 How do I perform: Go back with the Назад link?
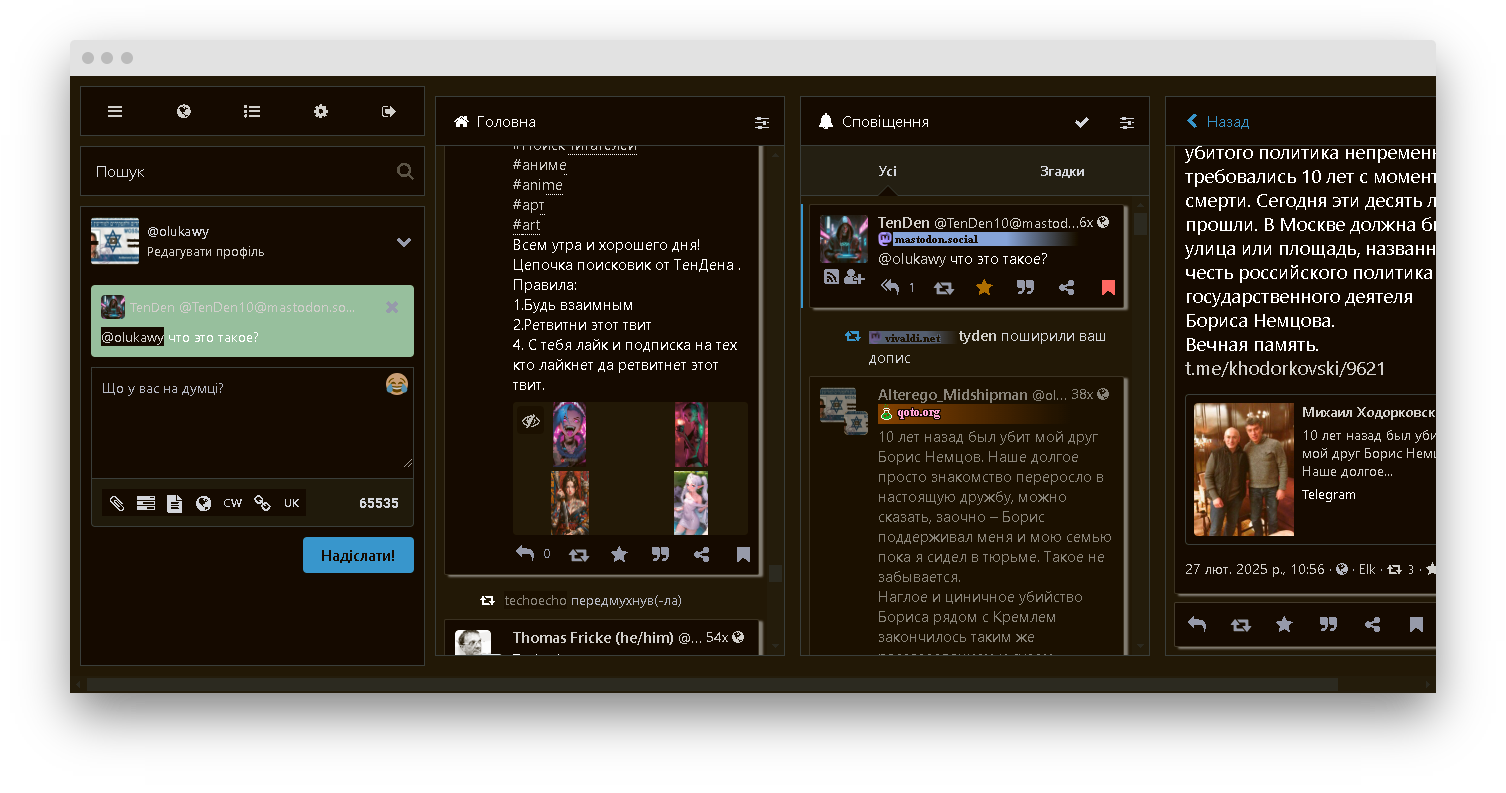pos(1218,121)
